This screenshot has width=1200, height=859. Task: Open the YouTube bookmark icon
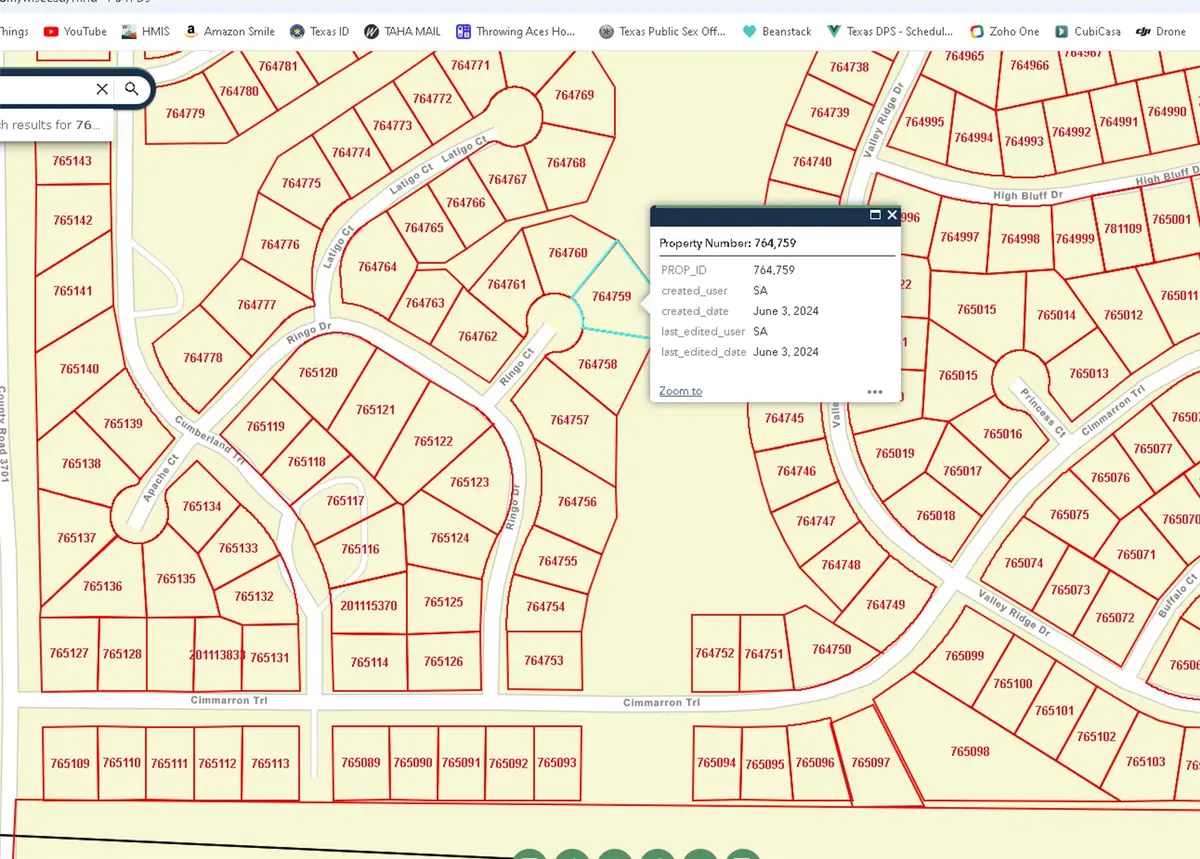49,31
